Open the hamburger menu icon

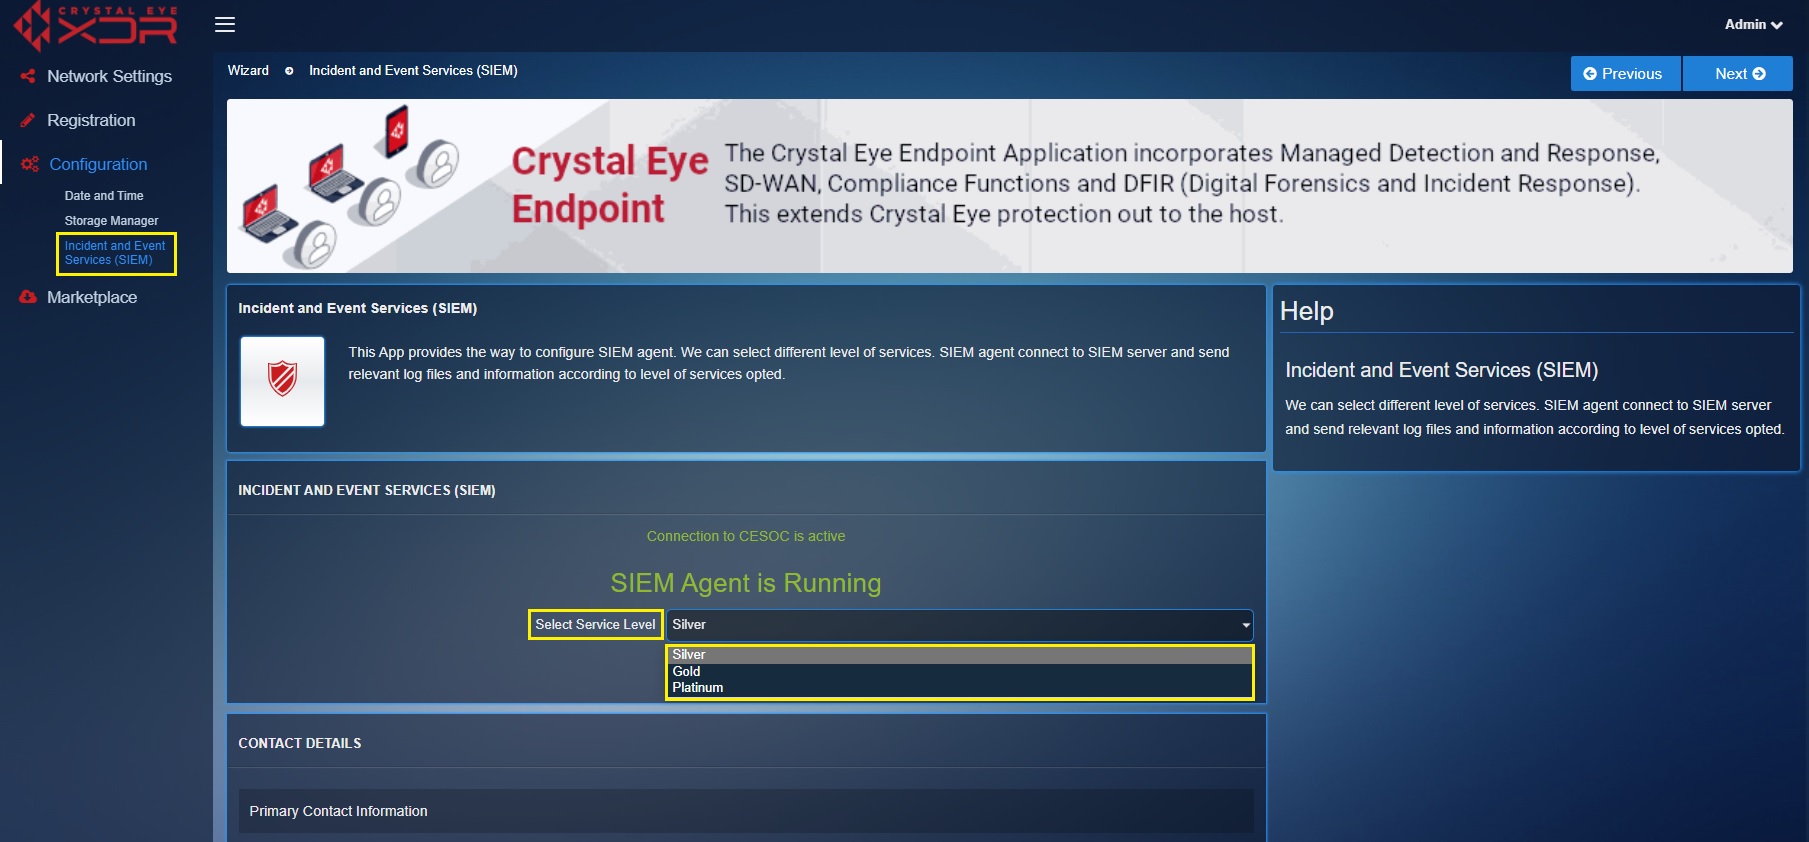(x=225, y=24)
